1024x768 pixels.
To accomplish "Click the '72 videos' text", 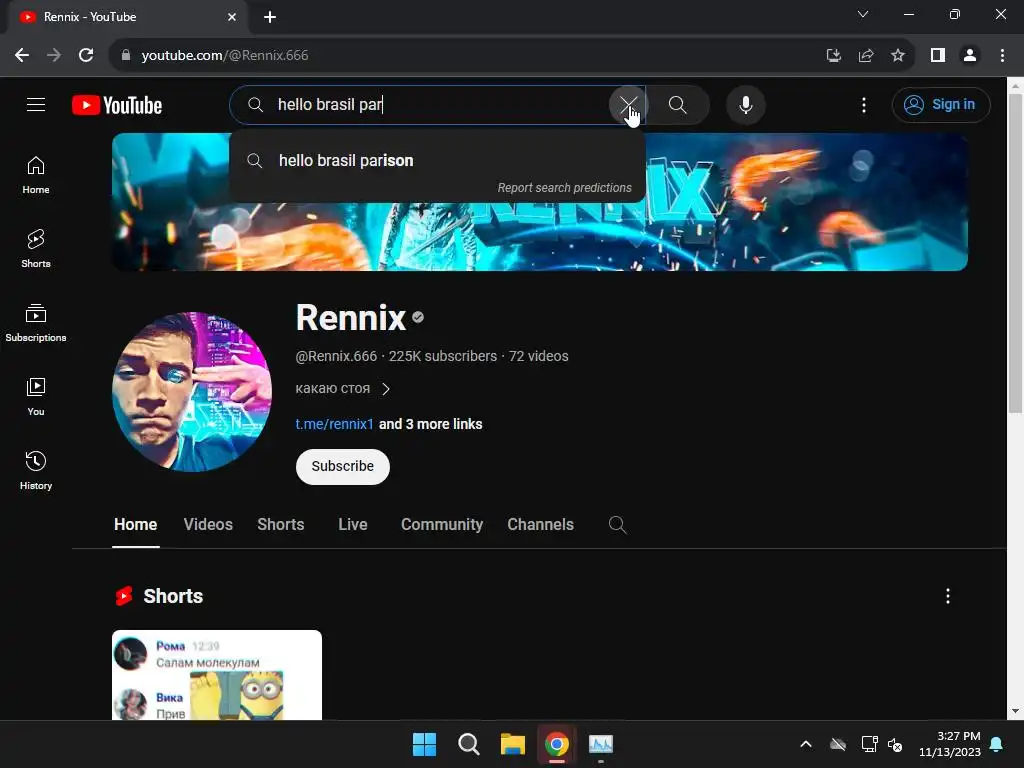I will [538, 357].
